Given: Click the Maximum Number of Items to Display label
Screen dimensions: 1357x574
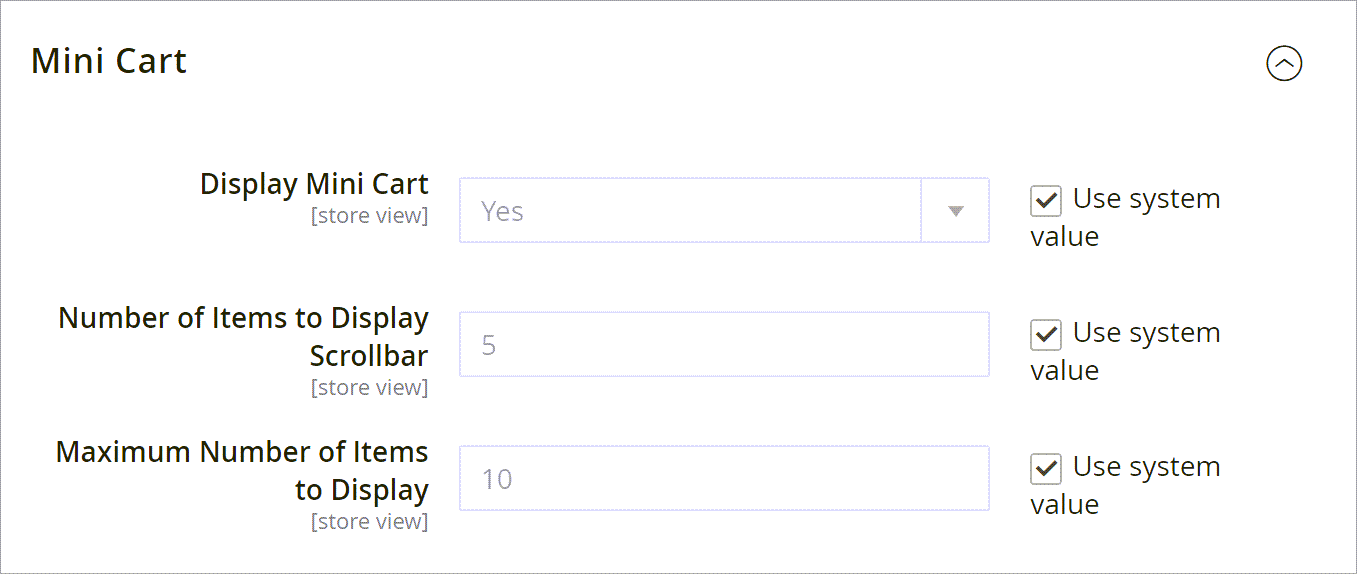Looking at the screenshot, I should pos(242,471).
